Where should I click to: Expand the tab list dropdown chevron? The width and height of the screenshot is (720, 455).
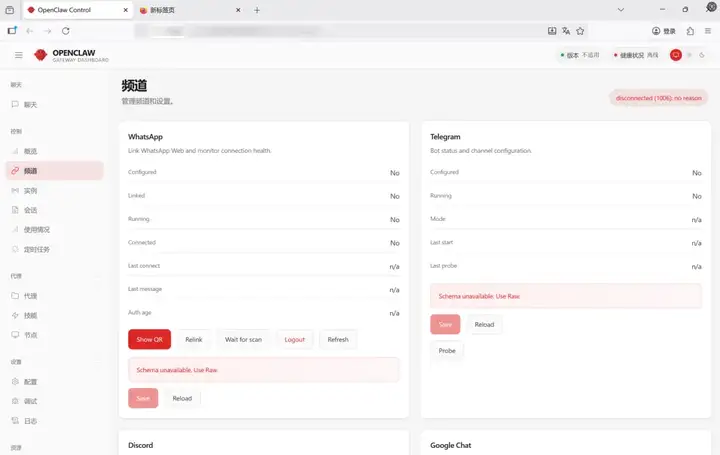pos(621,10)
